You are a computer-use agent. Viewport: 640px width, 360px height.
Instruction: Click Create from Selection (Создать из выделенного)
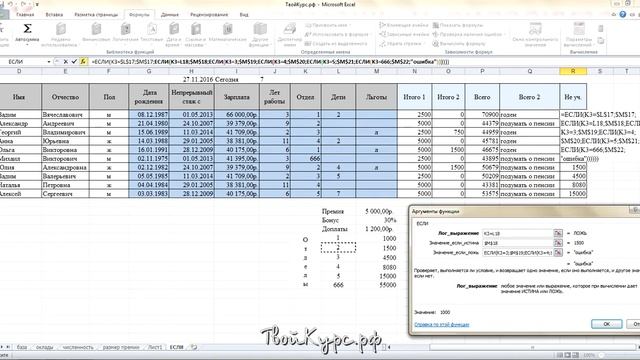pos(336,43)
